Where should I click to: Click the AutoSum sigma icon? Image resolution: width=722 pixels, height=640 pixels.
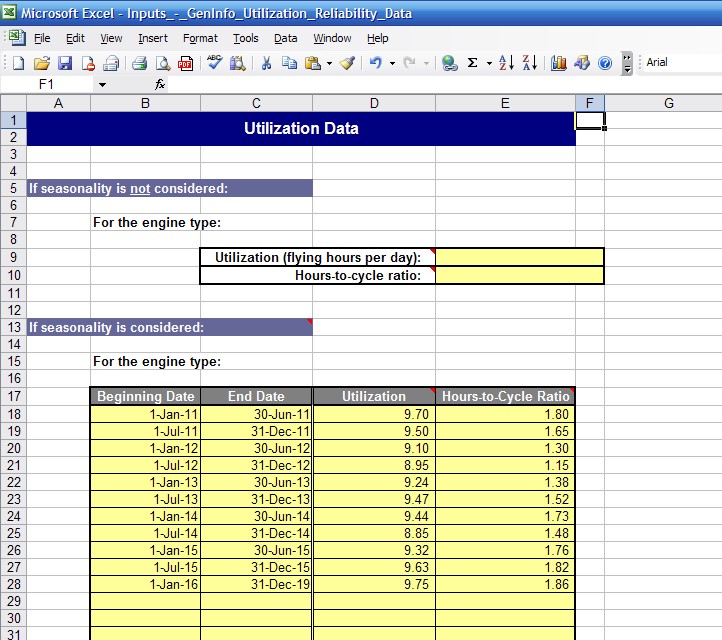472,63
